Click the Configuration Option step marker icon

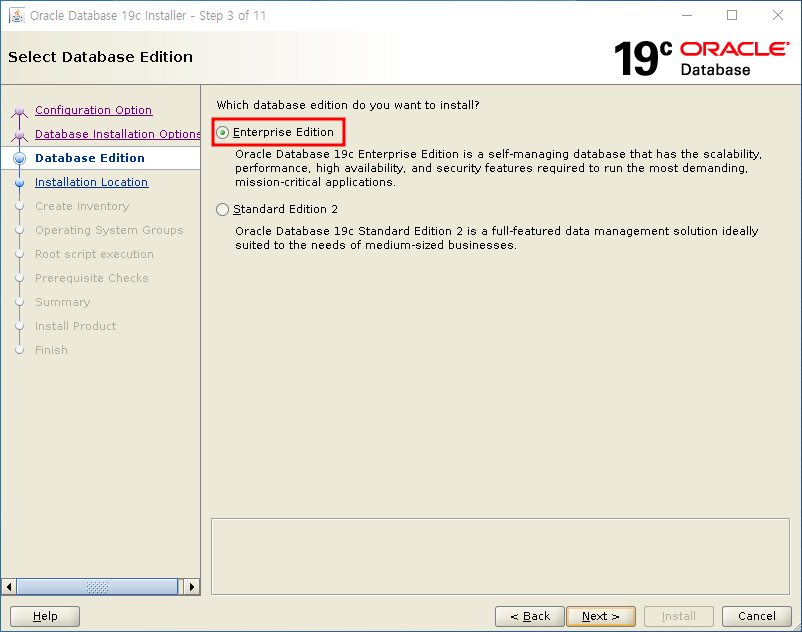19,111
